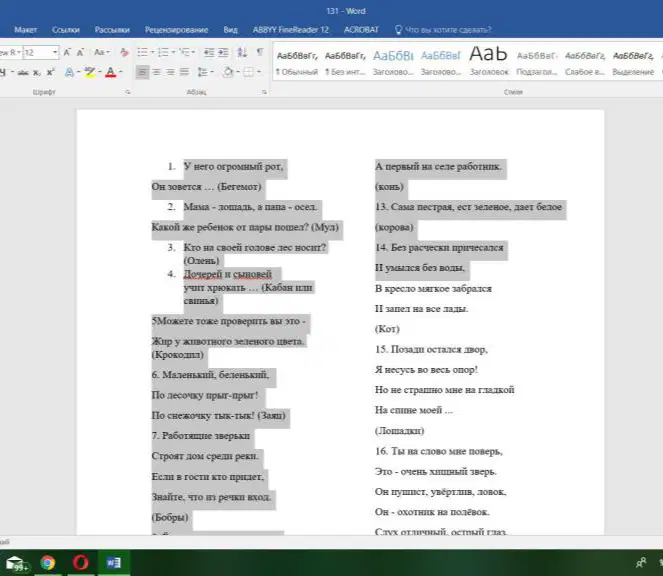Viewport: 663px width, 576px height.
Task: Open the Ссылки tab
Action: pyautogui.click(x=66, y=30)
